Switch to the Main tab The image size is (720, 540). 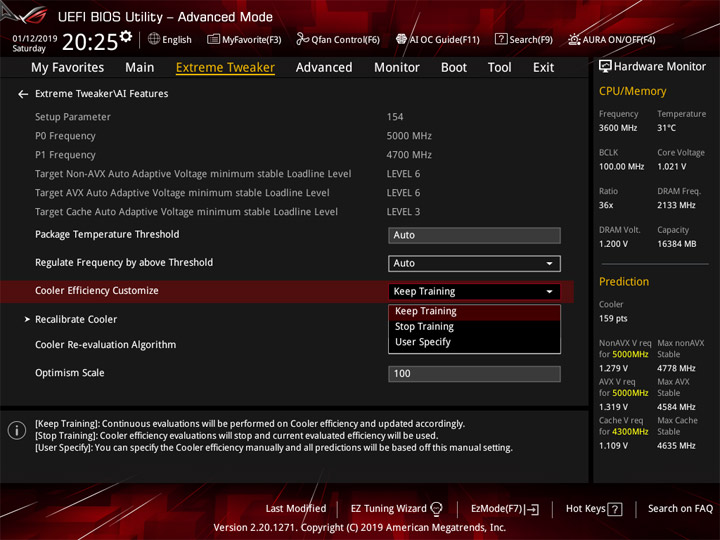140,68
